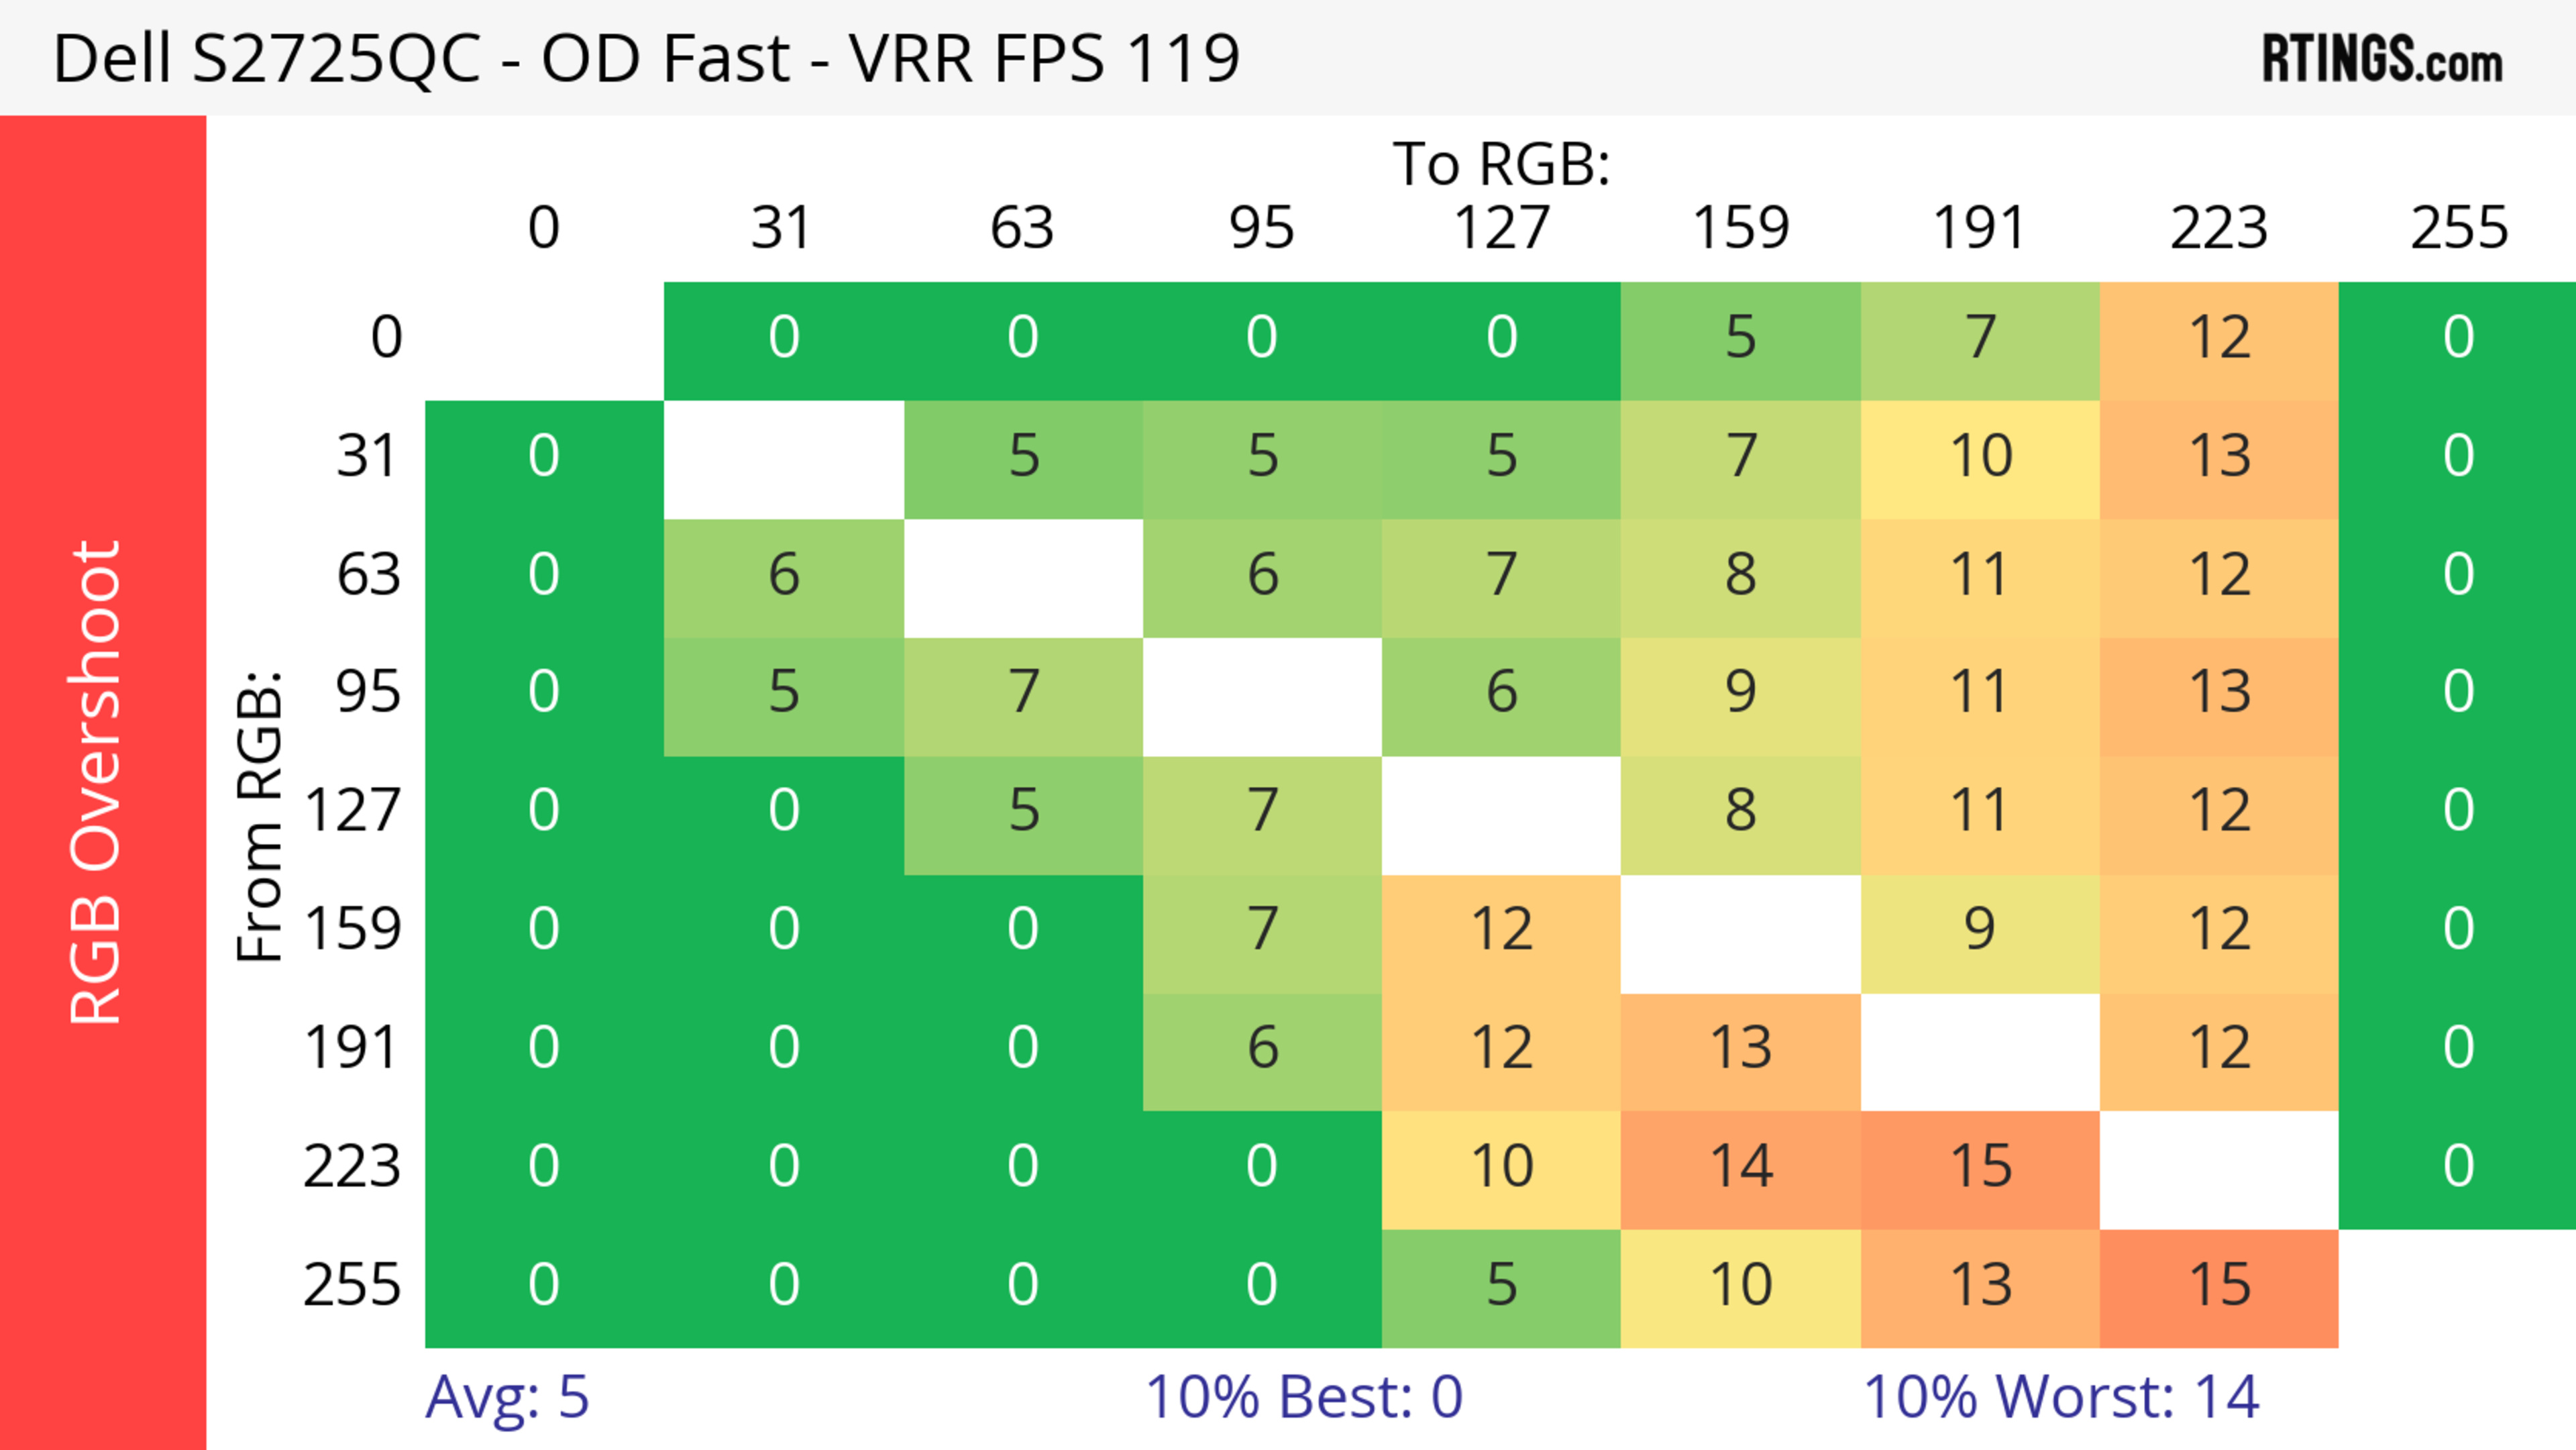
Task: Click the RTINGS.com logo
Action: pos(2381,58)
